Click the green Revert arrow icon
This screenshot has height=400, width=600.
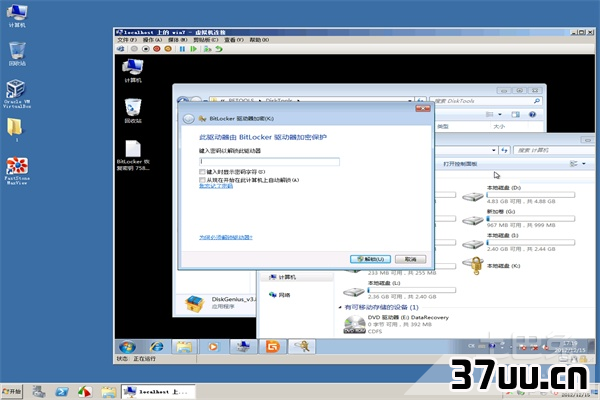pos(219,49)
